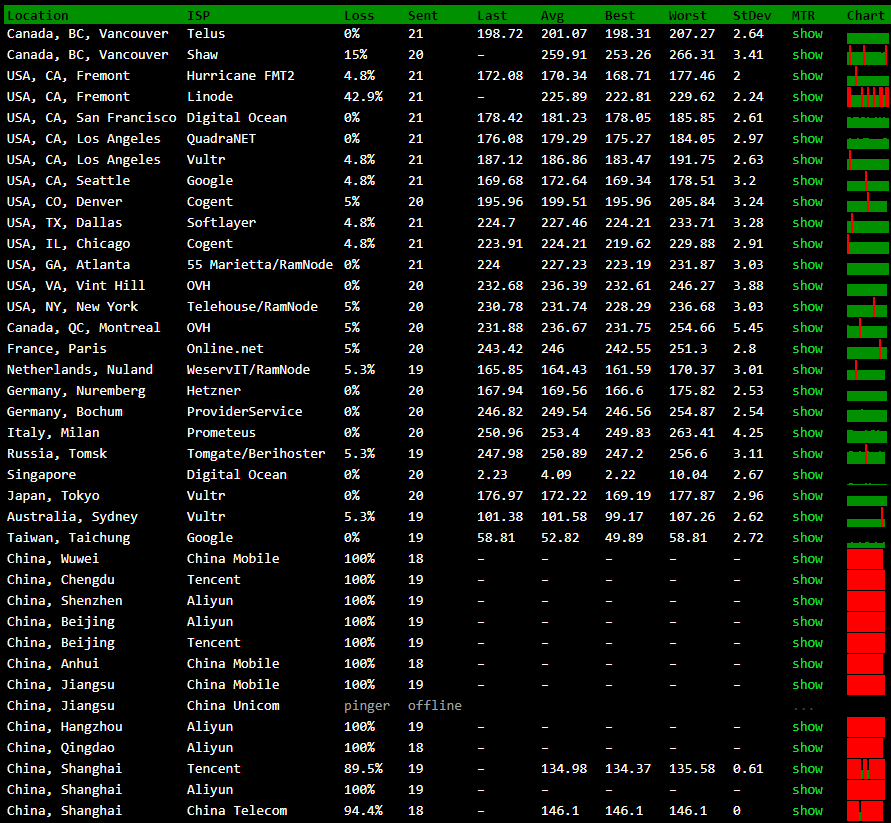Show MTR for Cogent Denver row
Image resolution: width=891 pixels, height=823 pixels.
pyautogui.click(x=807, y=202)
